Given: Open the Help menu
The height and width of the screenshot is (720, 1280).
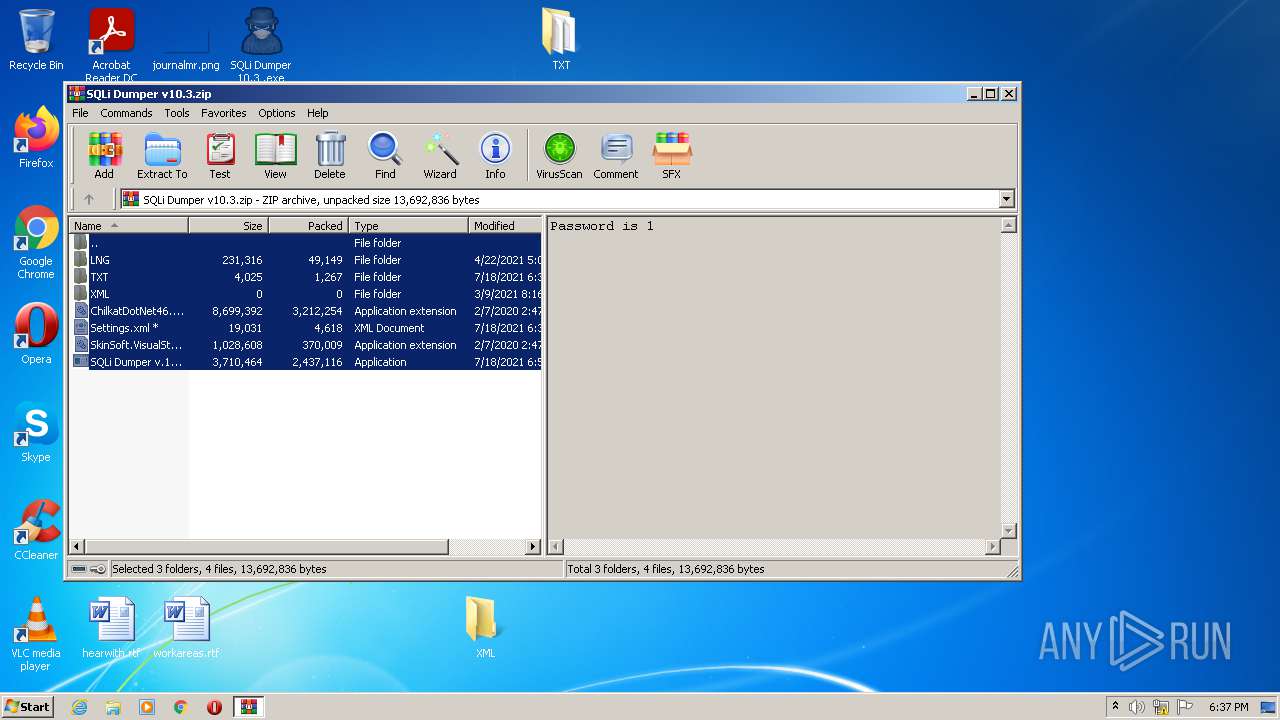Looking at the screenshot, I should click(318, 113).
